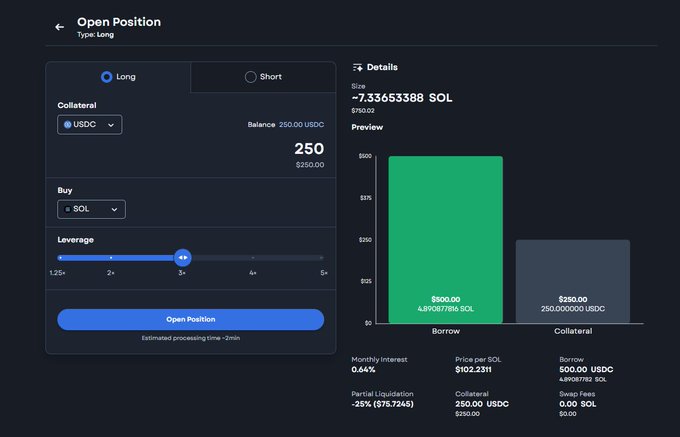Click the size value ~7.33653388 SOL
The height and width of the screenshot is (437, 680).
tap(402, 98)
